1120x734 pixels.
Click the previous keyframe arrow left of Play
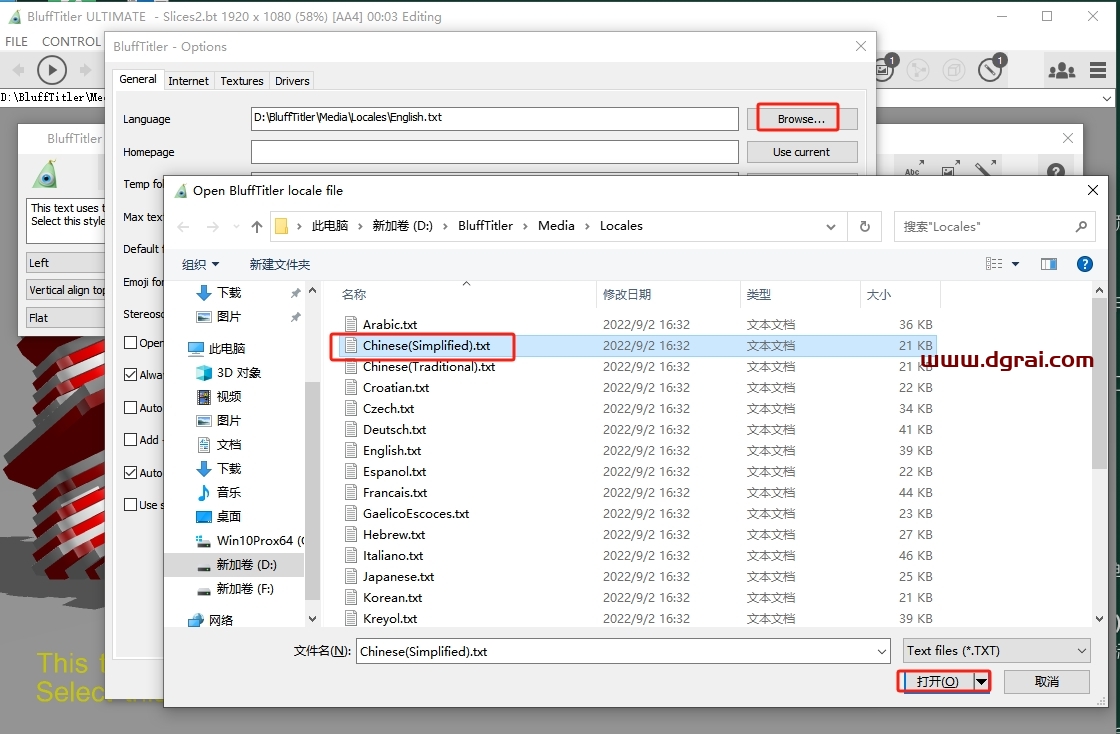[19, 70]
